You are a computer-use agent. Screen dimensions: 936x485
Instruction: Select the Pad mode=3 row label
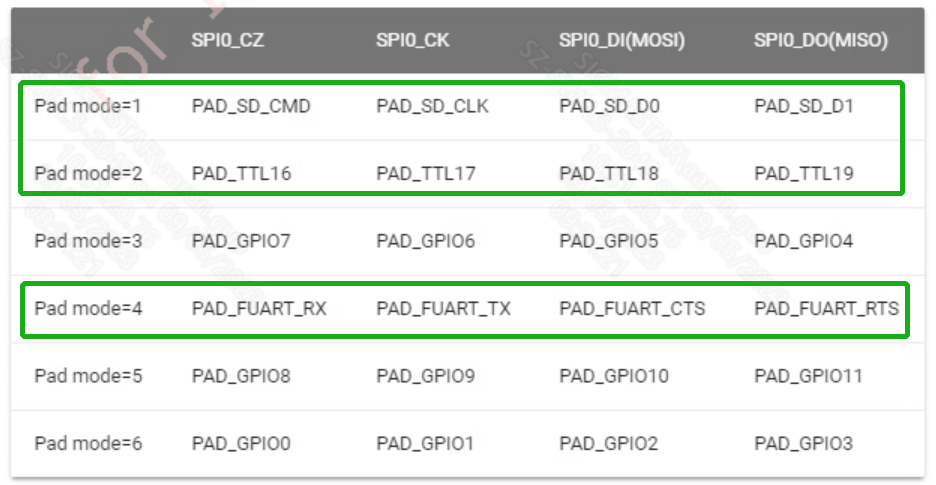click(x=89, y=241)
